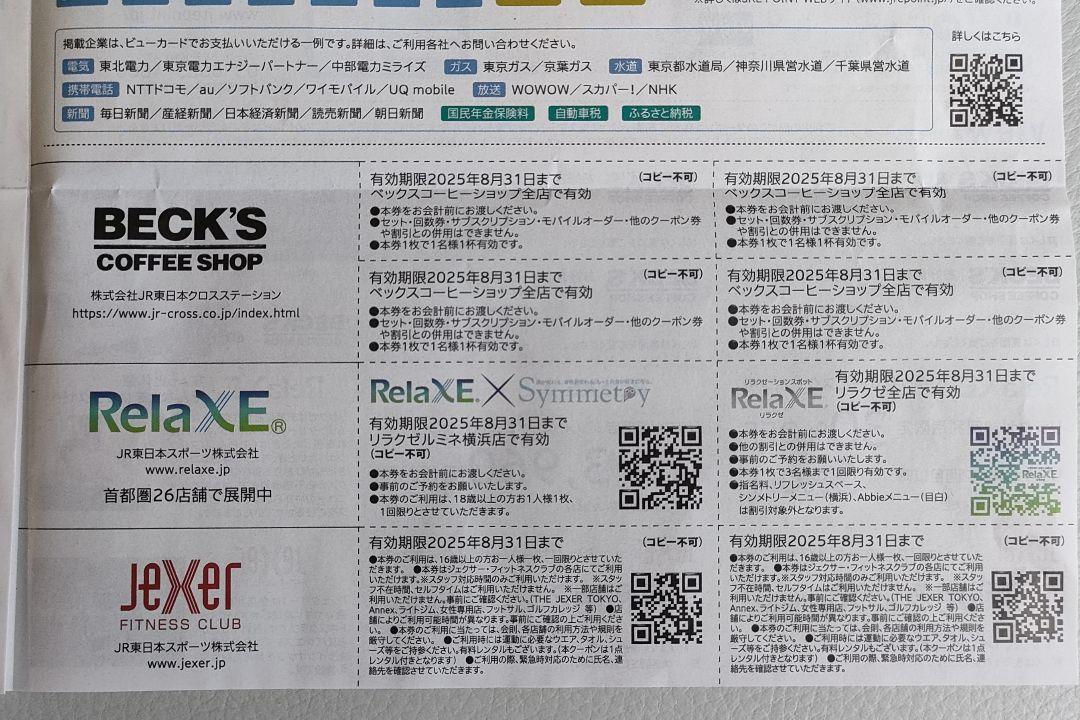Click JR東日本スポーツ株式会社 under the RelaXE logo
Viewport: 1080px width, 720px height.
tap(187, 453)
